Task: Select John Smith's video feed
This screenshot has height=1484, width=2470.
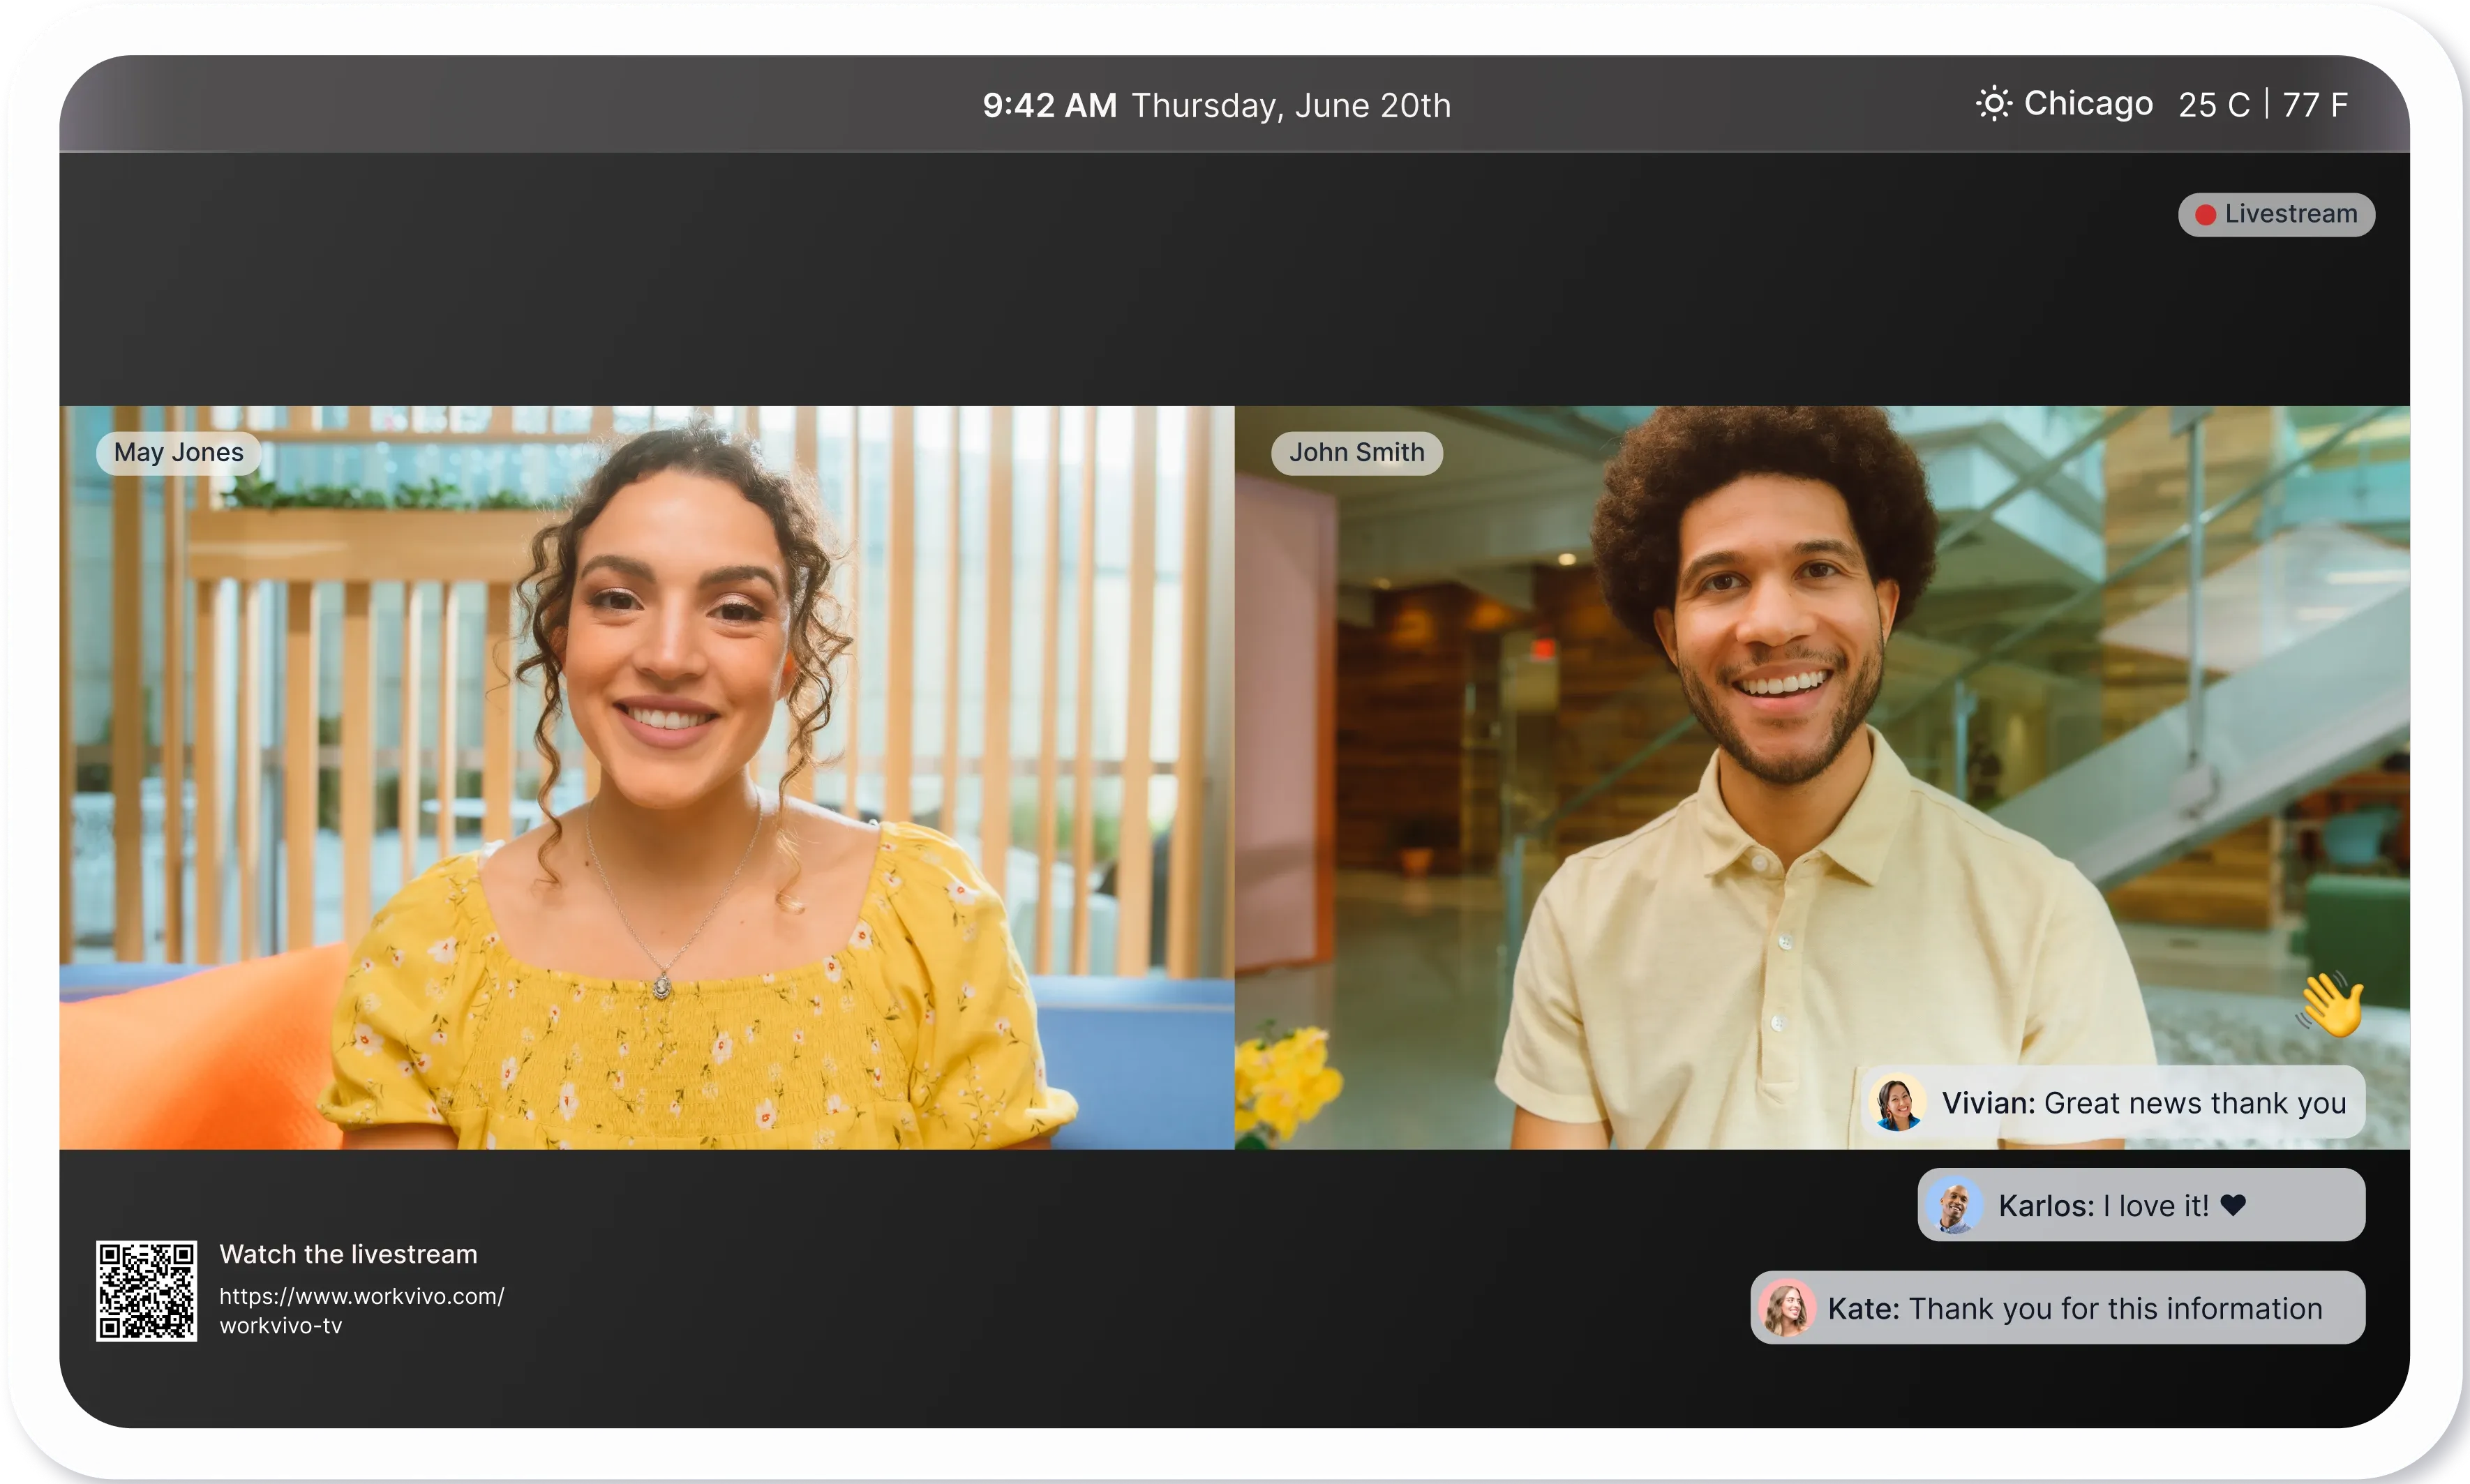Action: point(1822,777)
